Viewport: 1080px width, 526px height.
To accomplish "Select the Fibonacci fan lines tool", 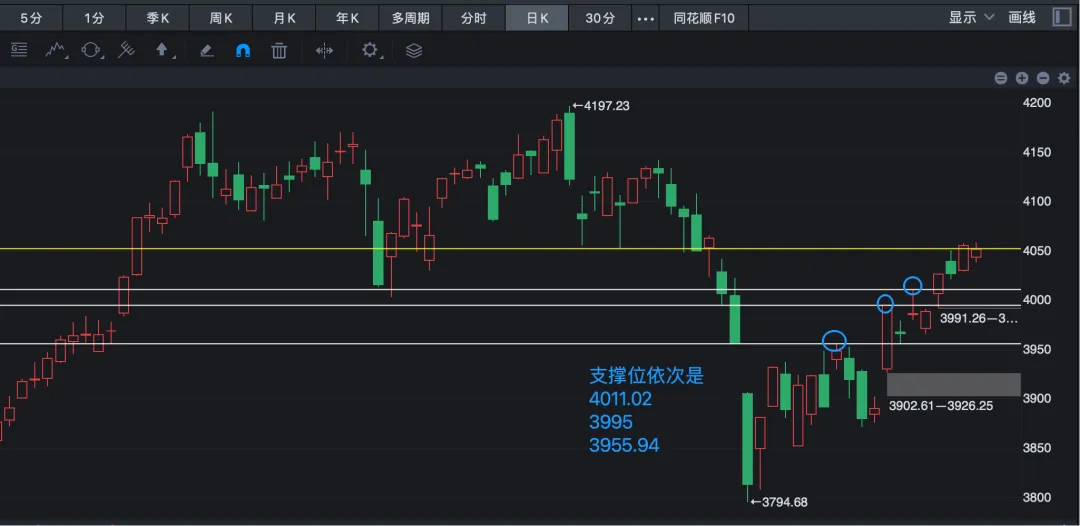I will (x=126, y=50).
